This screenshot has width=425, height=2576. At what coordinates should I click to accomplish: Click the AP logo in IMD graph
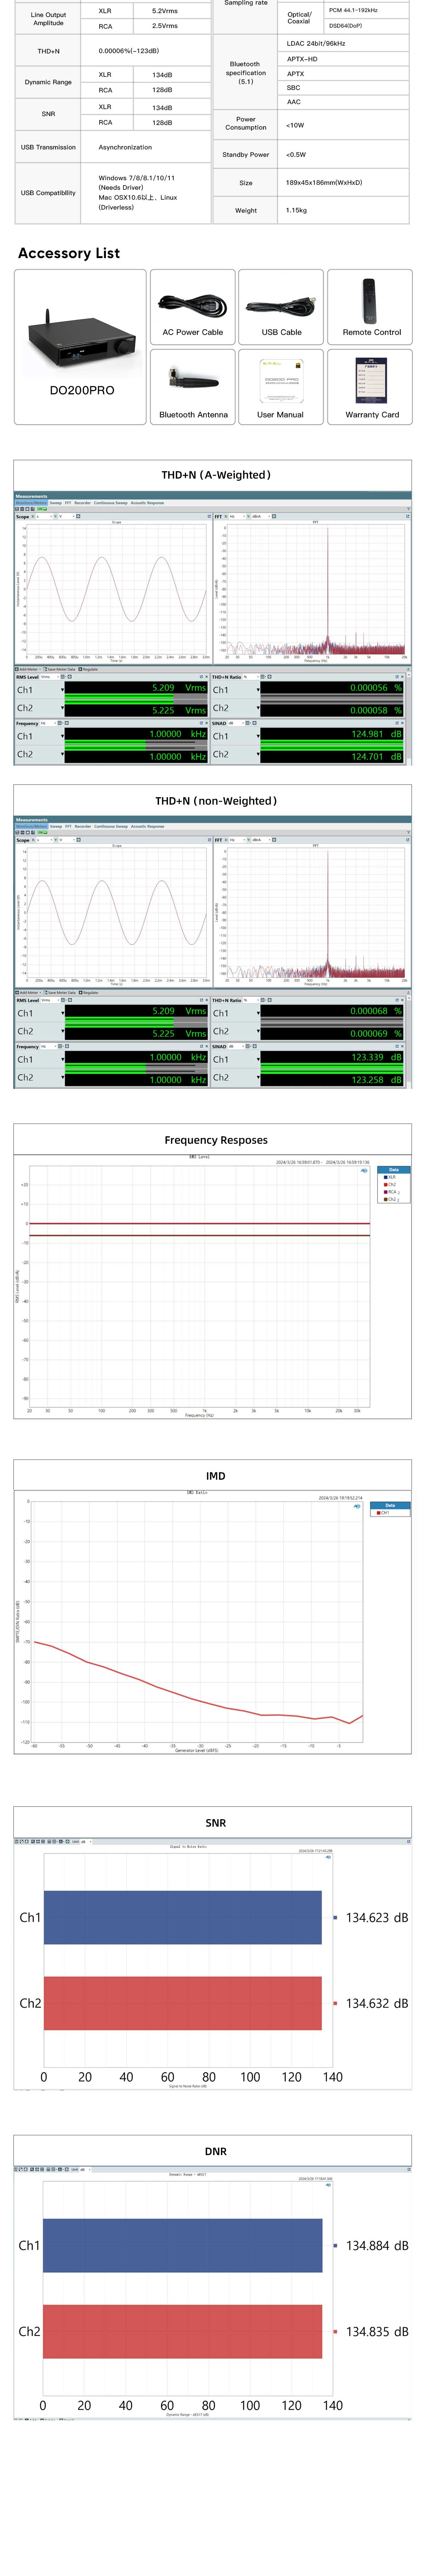point(357,1506)
